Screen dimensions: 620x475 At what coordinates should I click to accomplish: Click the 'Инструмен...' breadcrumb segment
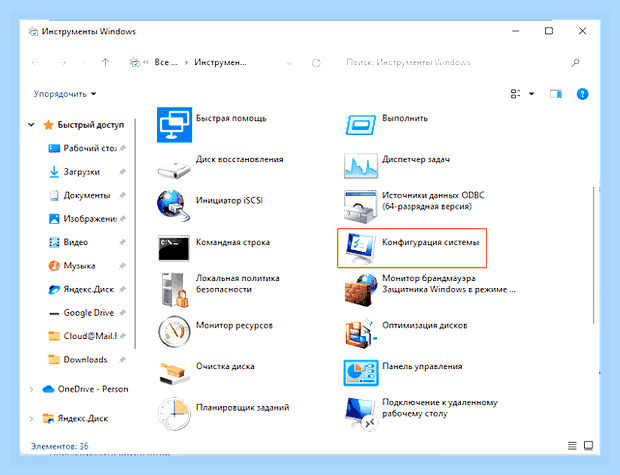220,62
